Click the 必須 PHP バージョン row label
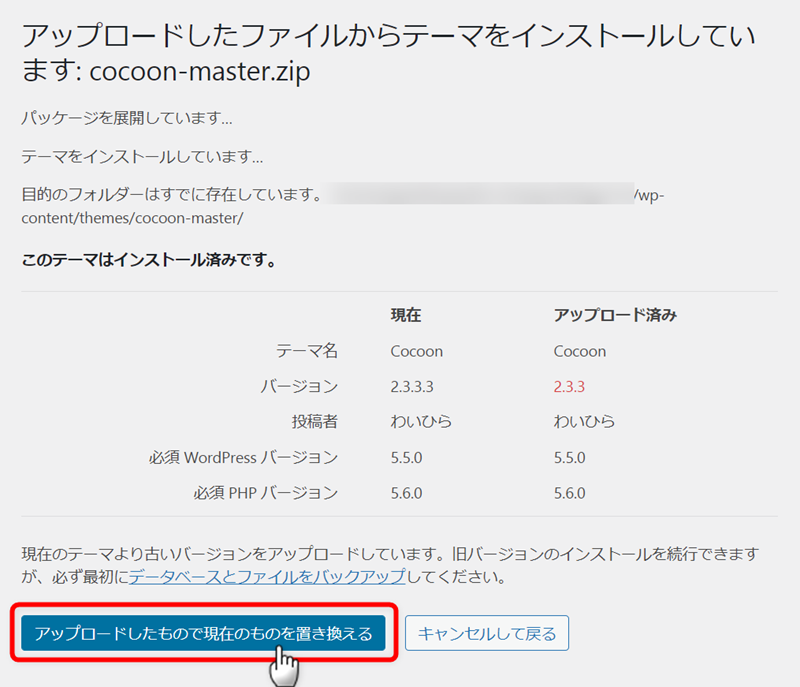 pos(265,493)
